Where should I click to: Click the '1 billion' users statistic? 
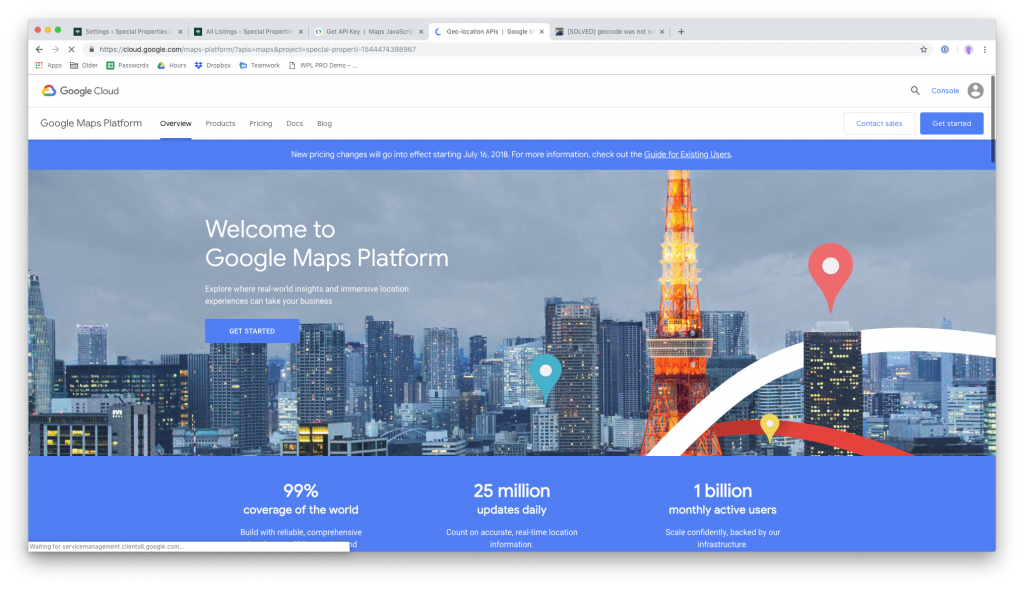point(722,491)
